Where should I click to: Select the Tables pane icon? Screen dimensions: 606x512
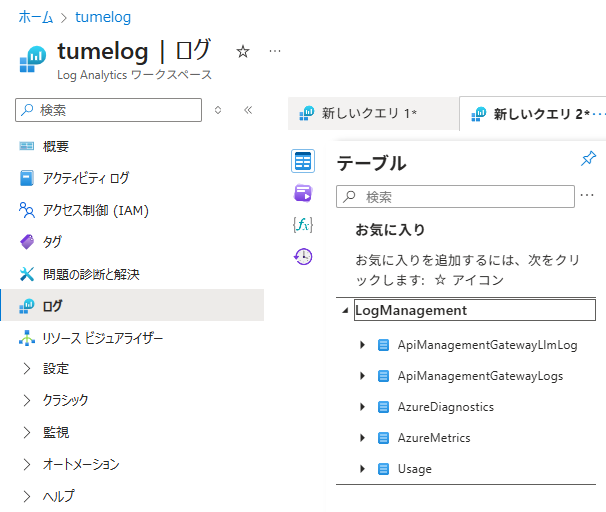(303, 161)
